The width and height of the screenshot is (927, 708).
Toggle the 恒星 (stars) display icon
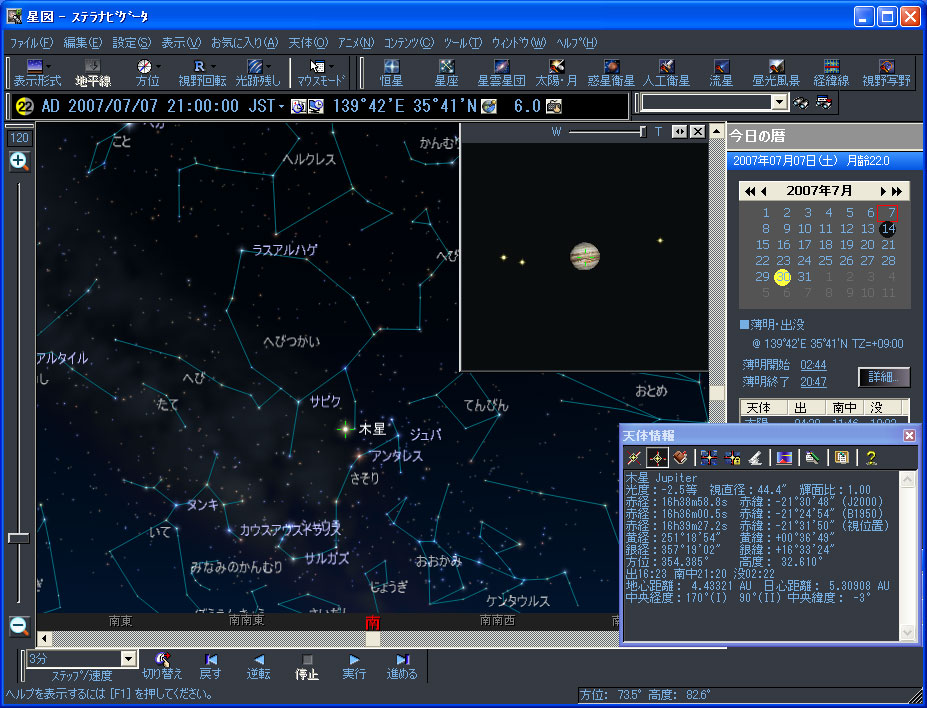390,67
